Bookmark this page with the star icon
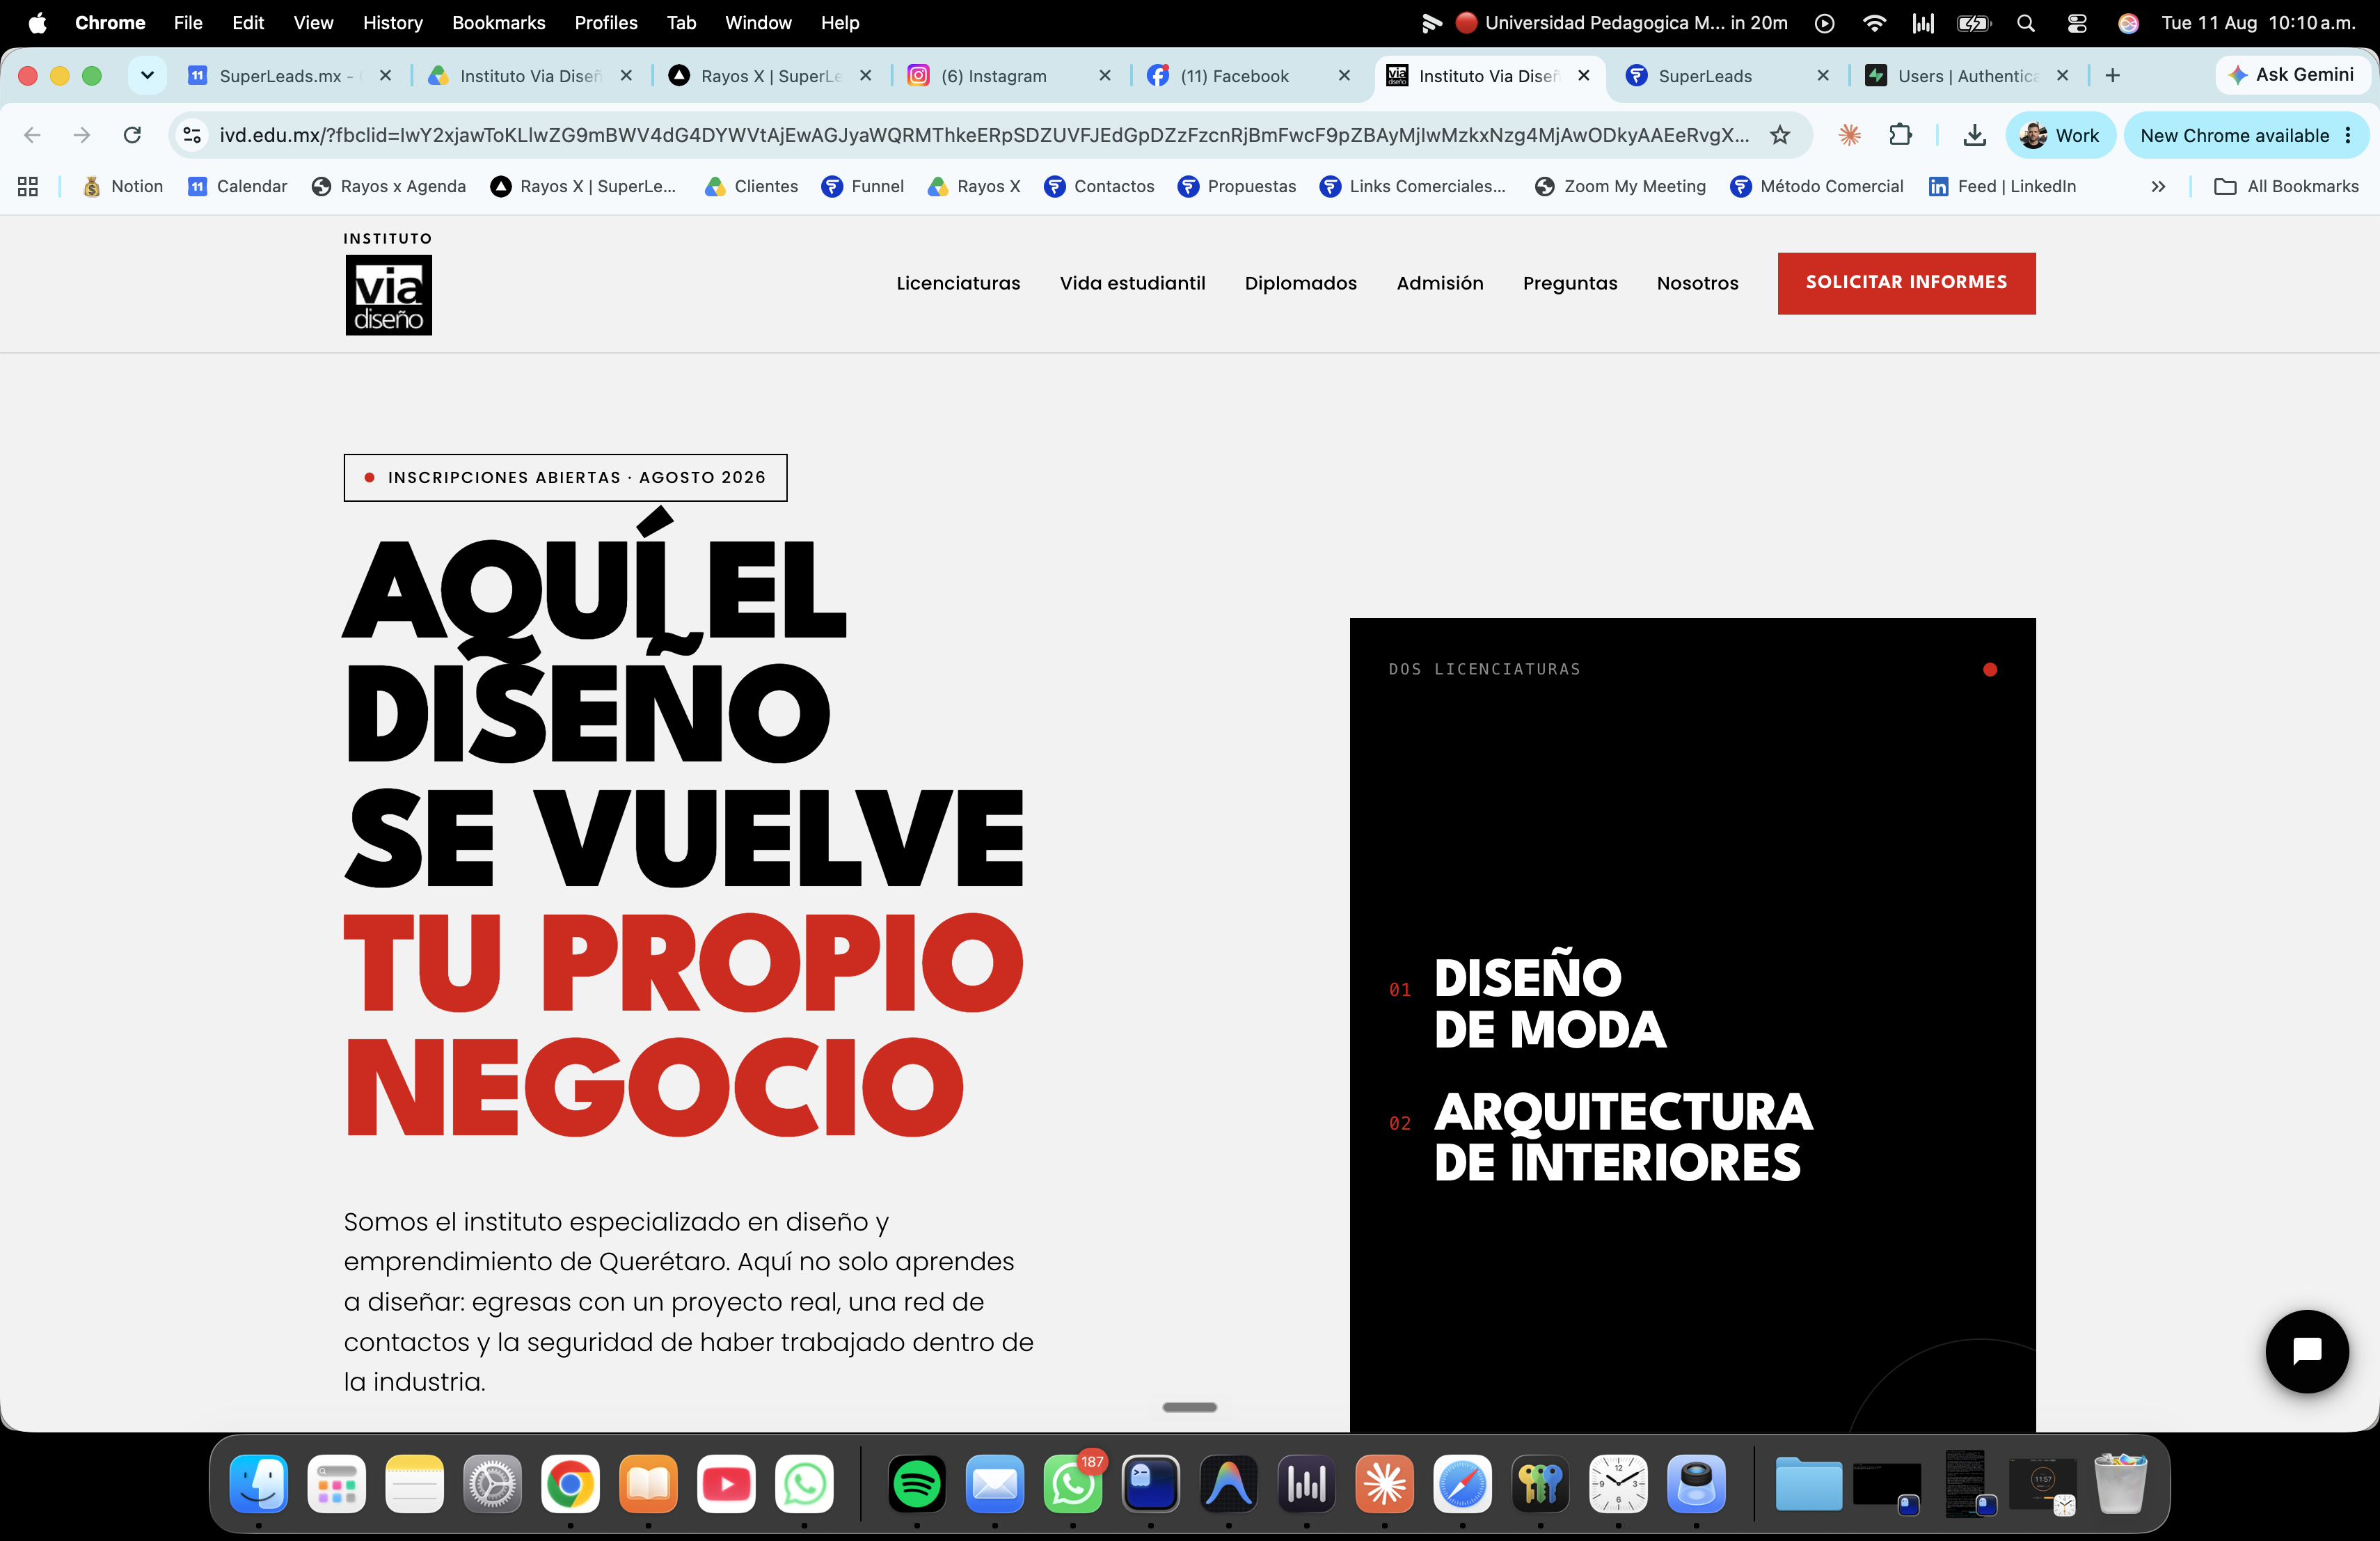This screenshot has height=1541, width=2380. (1780, 135)
